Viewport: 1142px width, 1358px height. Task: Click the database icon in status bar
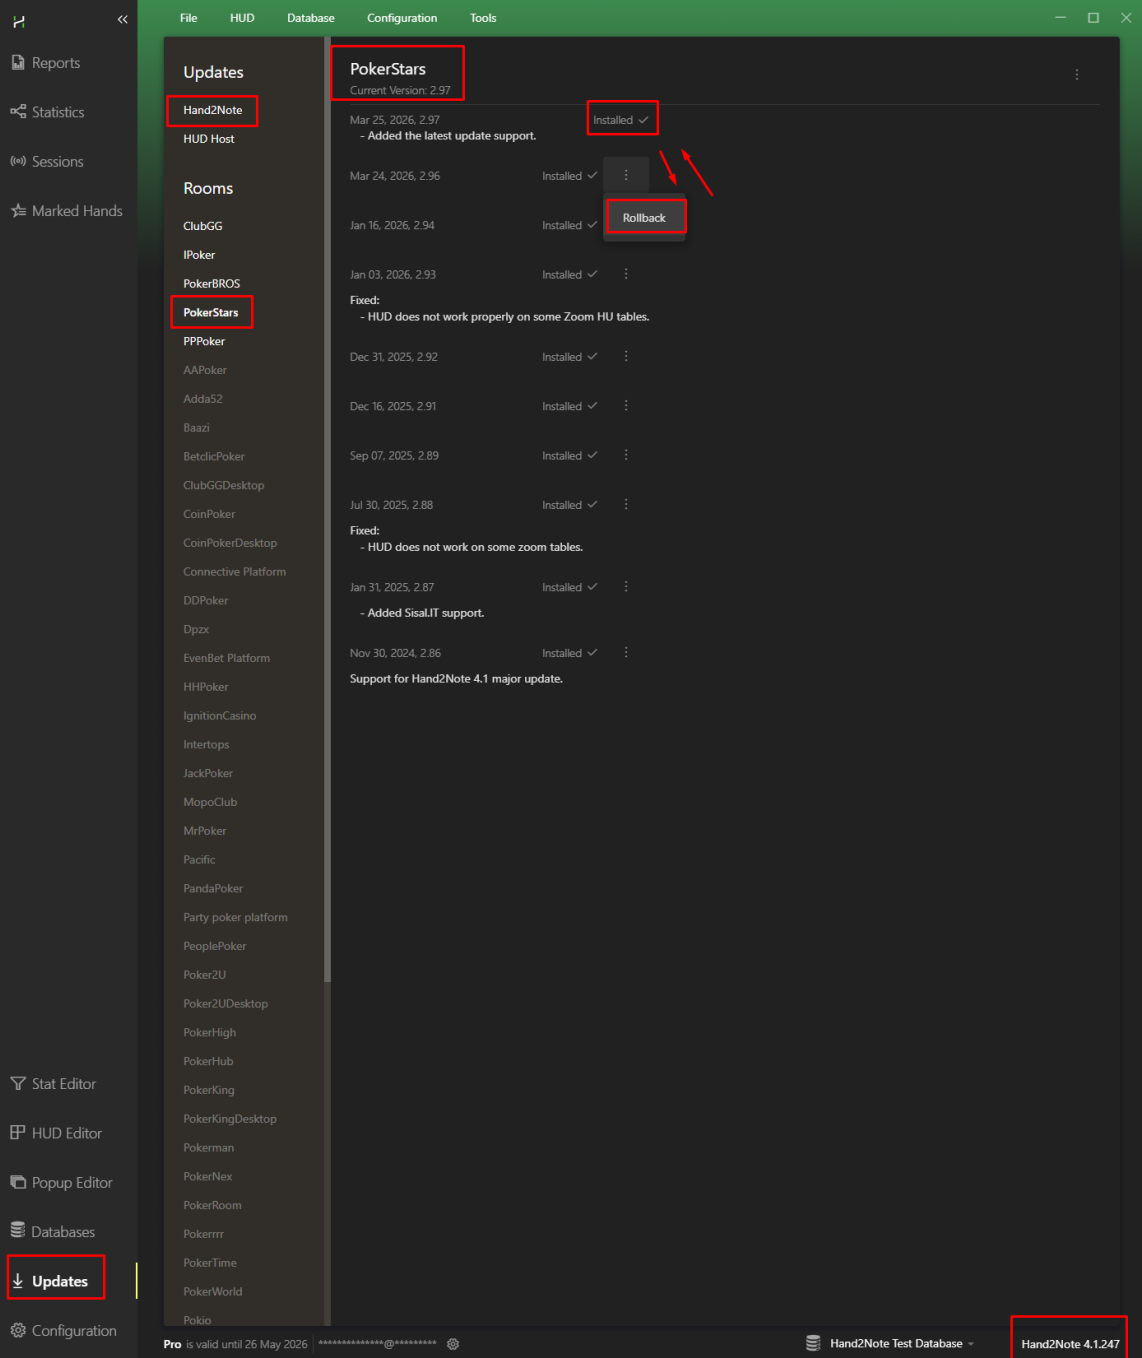[x=813, y=1343]
